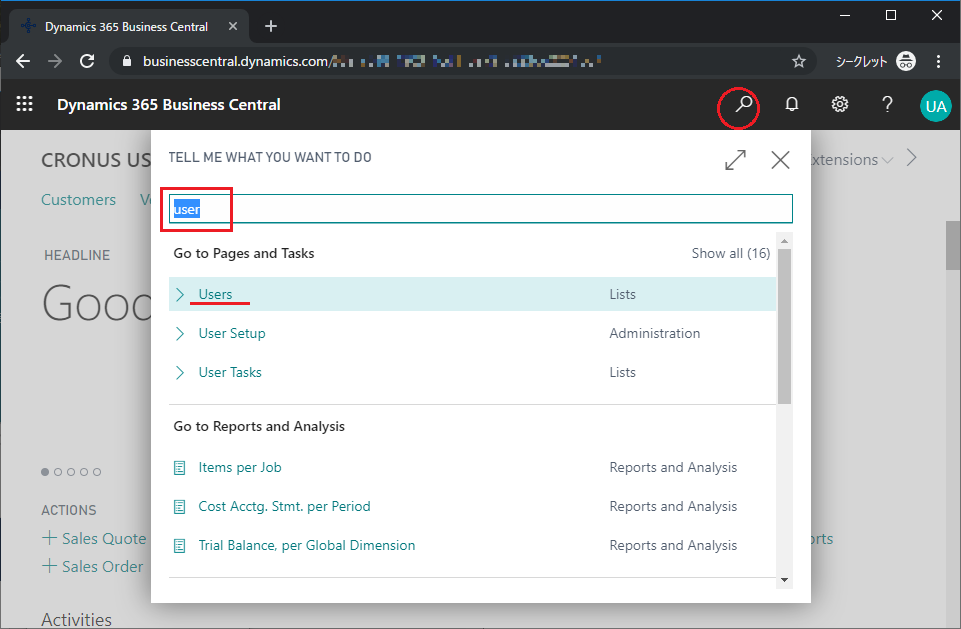961x629 pixels.
Task: Click the Lists category beside User Tasks
Action: coord(623,373)
